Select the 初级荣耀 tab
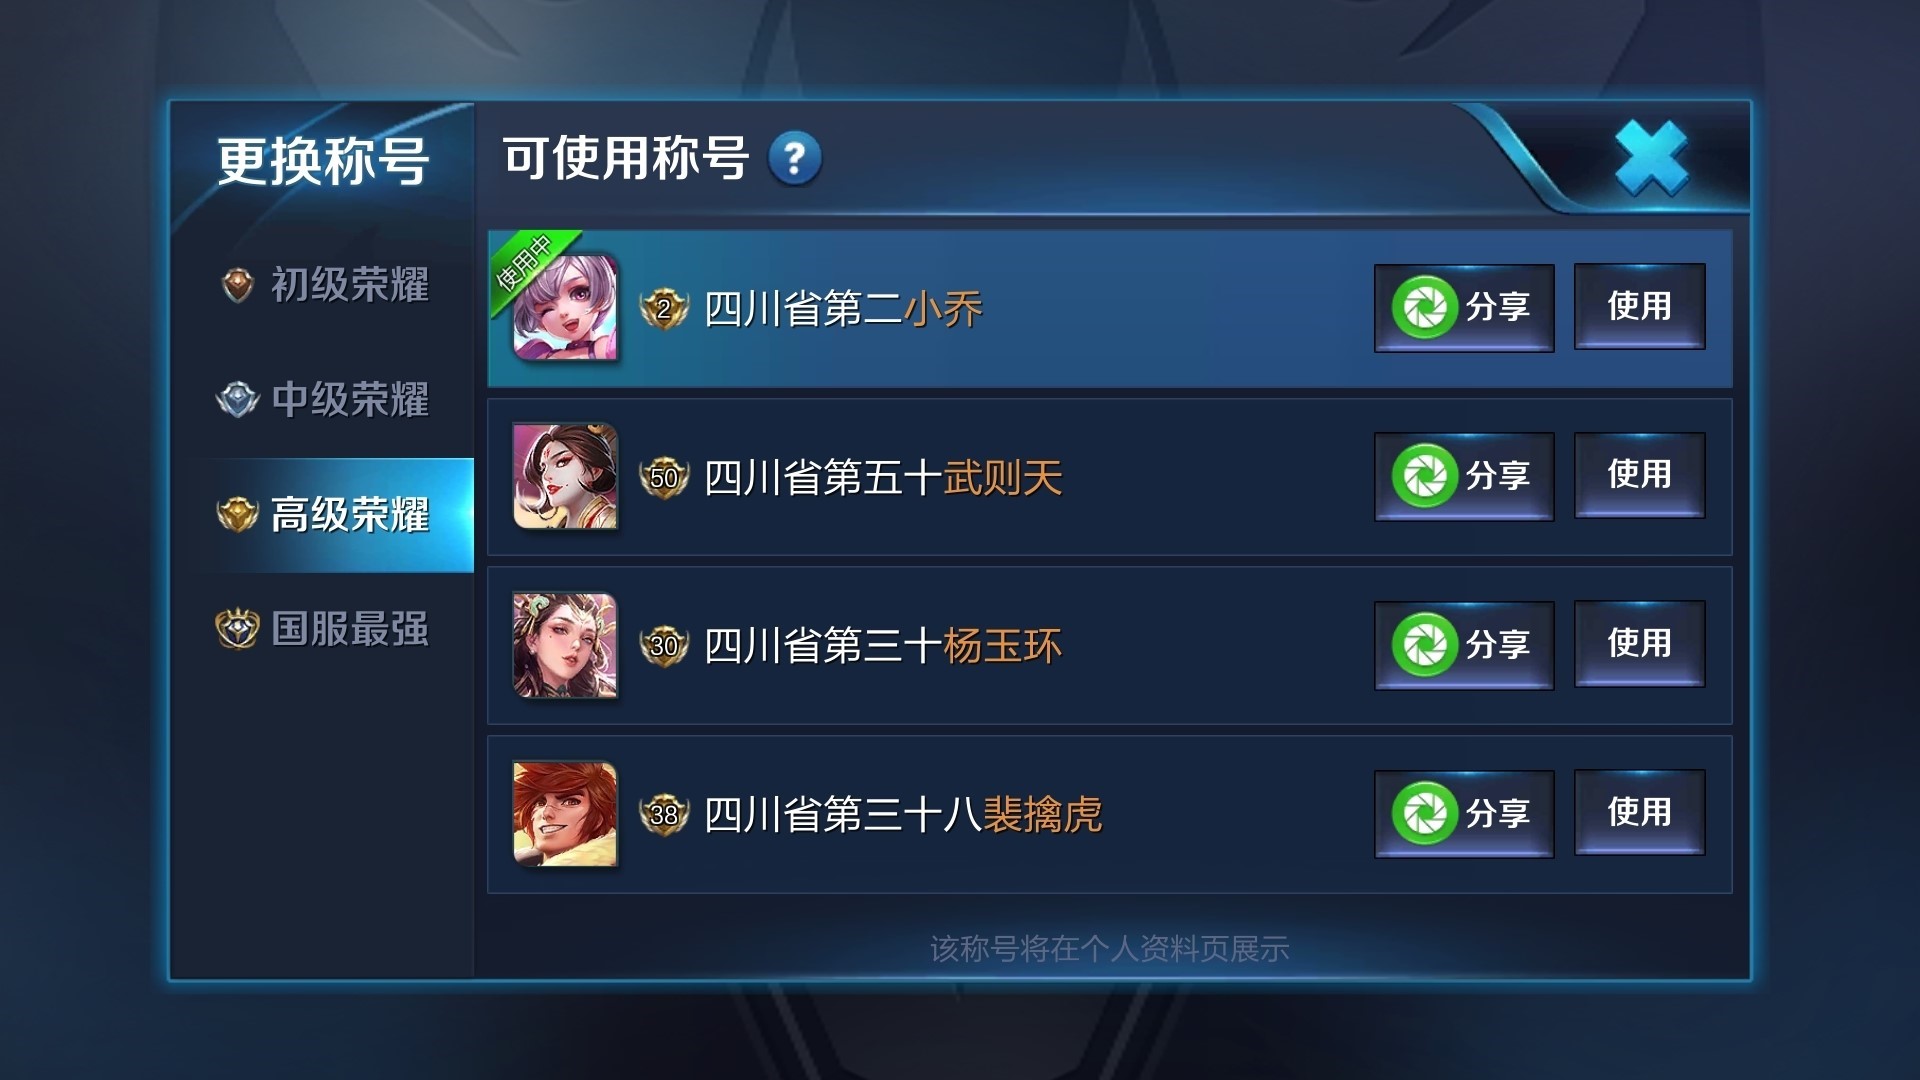Viewport: 1920px width, 1080px height. [324, 285]
